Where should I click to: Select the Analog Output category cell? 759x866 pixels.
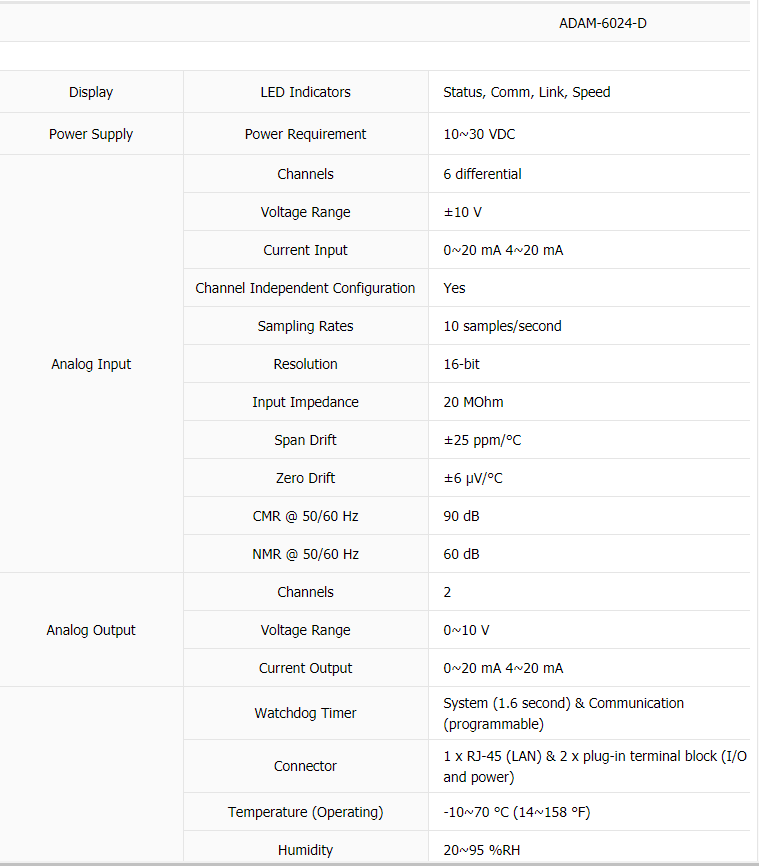pos(91,630)
